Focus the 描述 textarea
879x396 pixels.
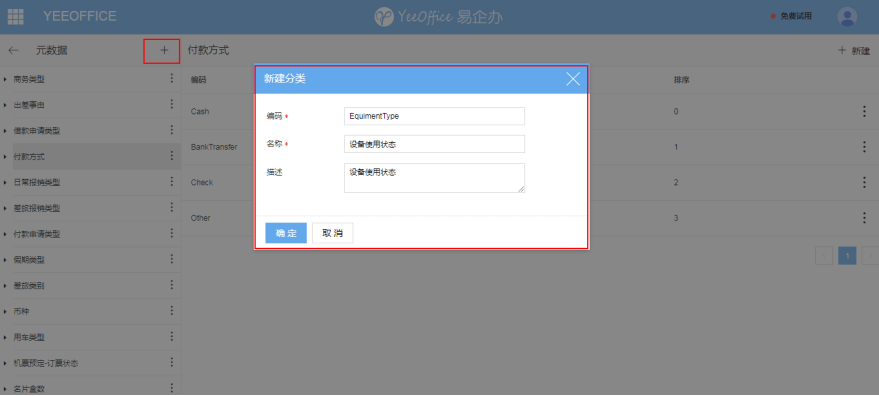(434, 178)
